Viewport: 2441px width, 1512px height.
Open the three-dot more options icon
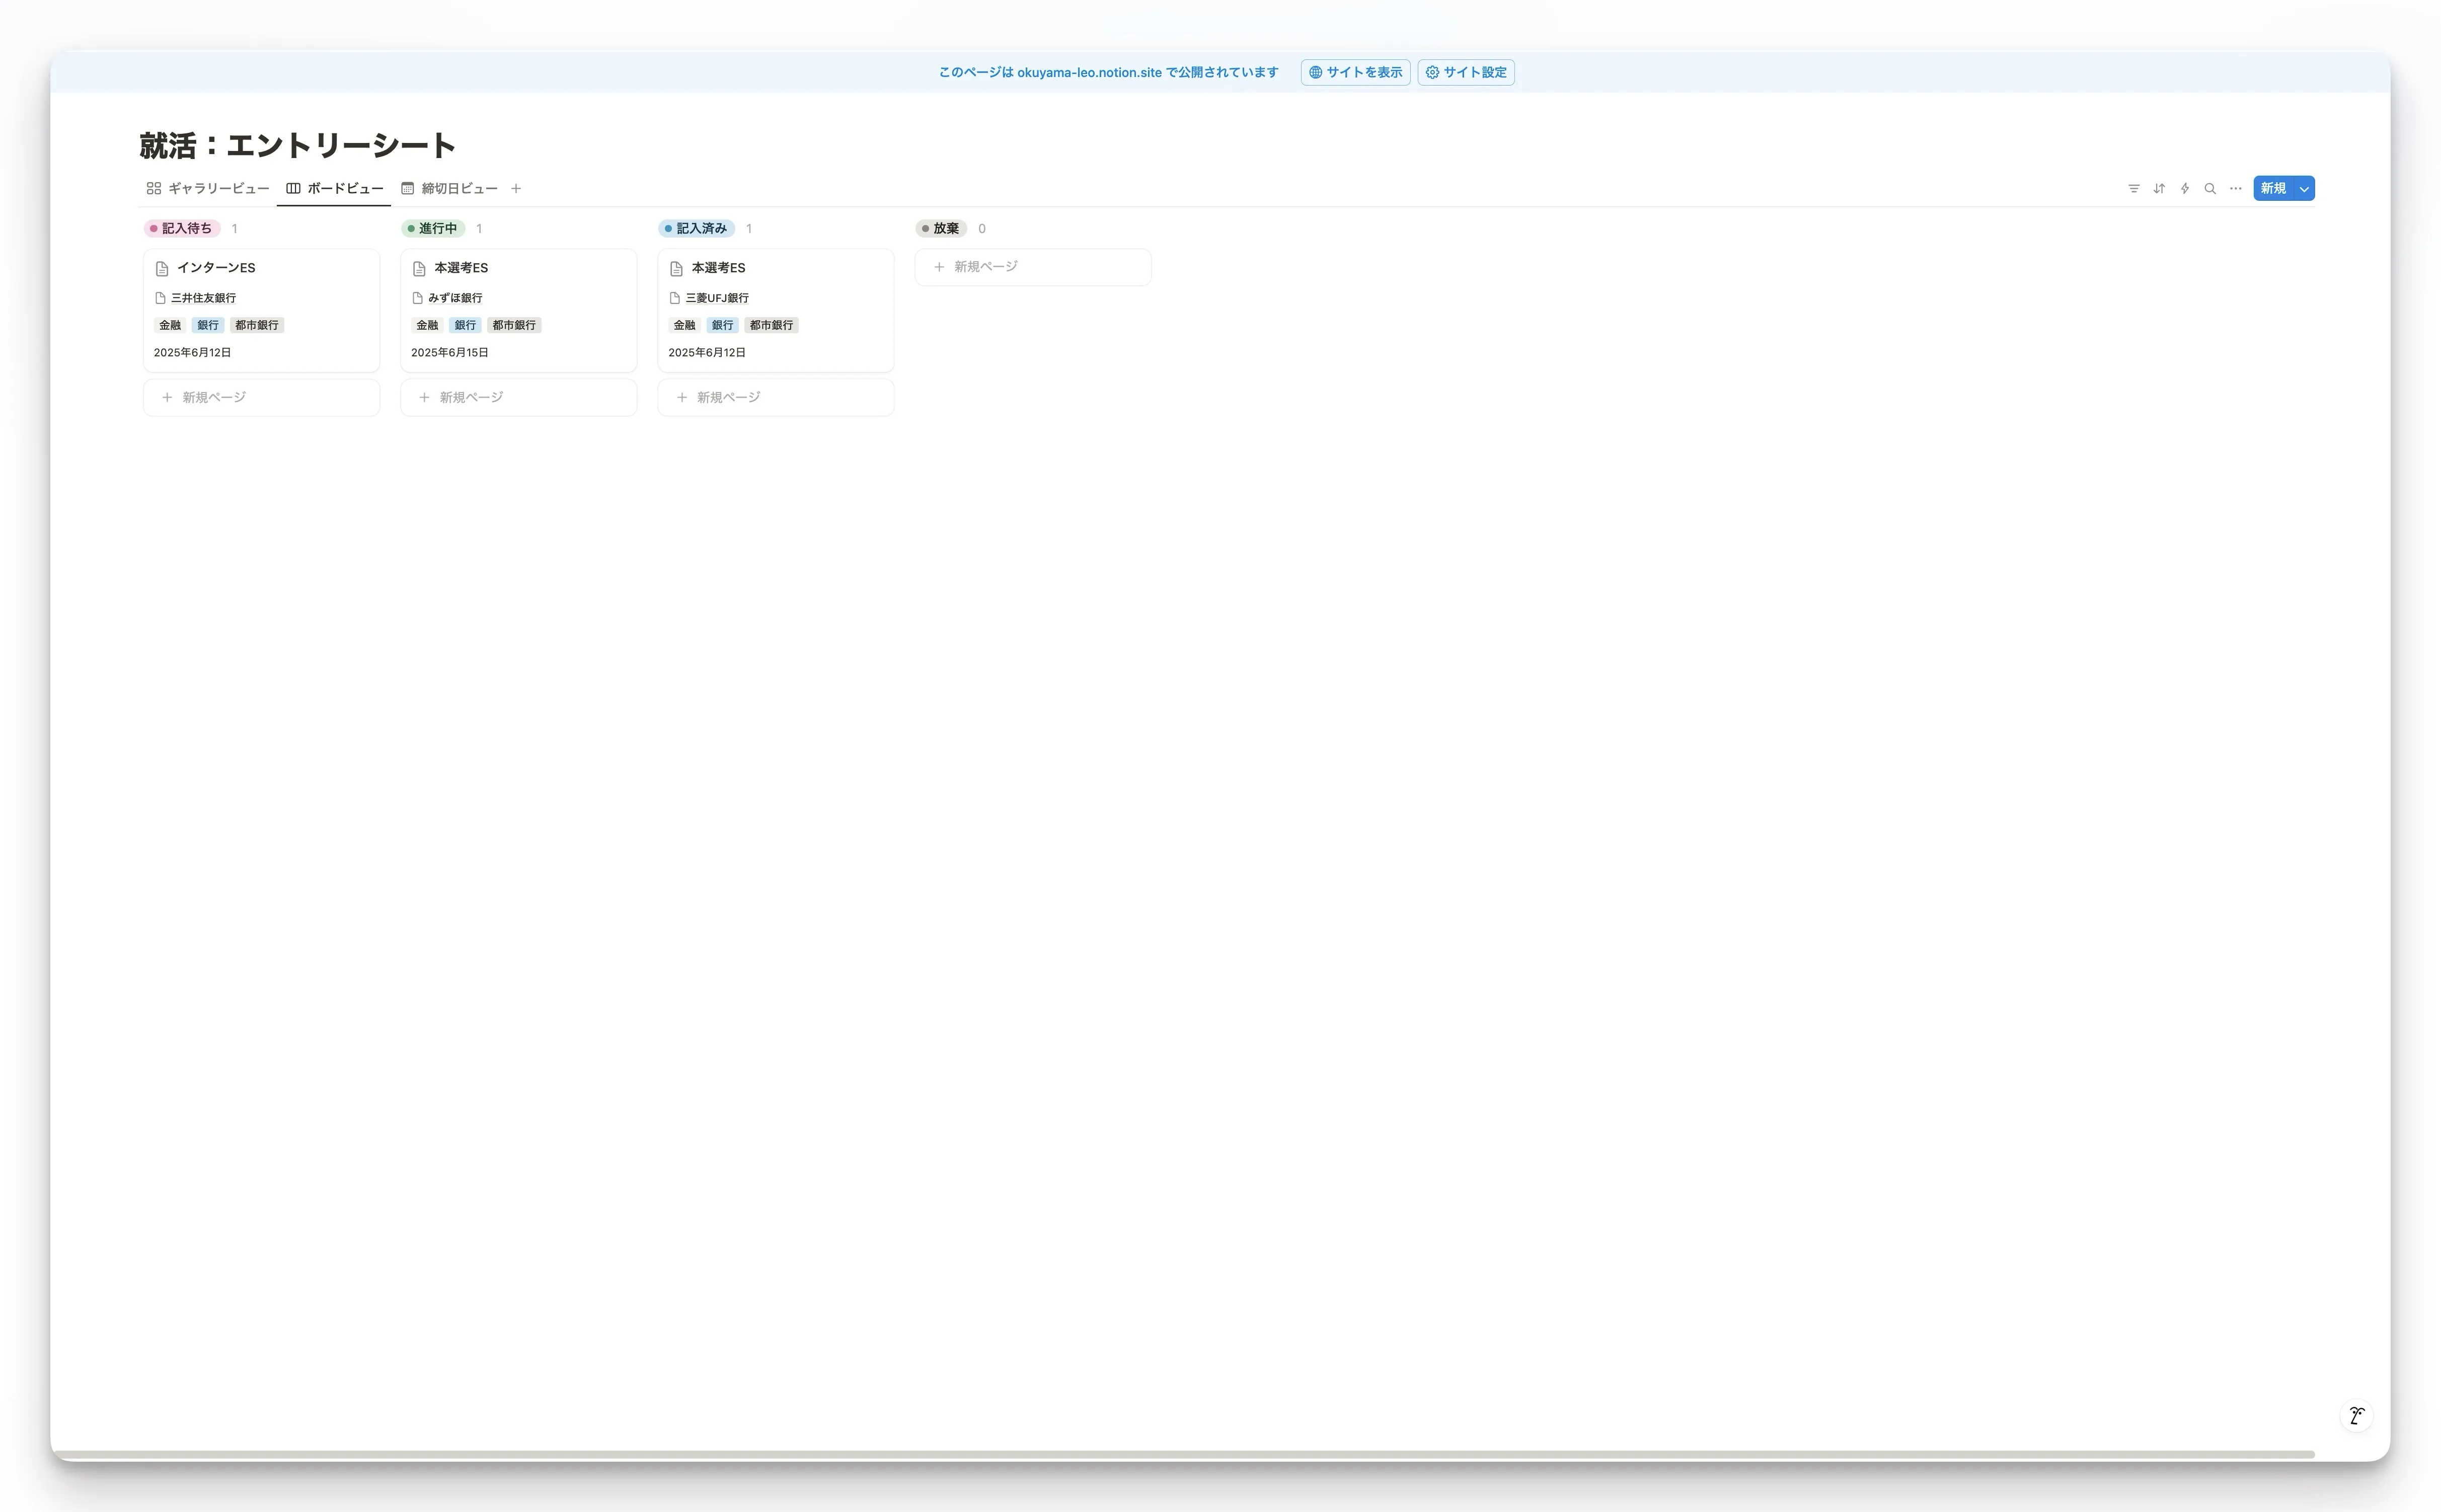tap(2235, 188)
